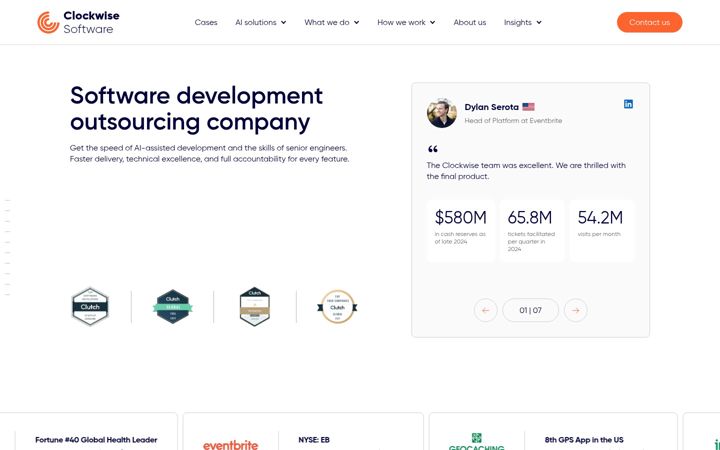
Task: Click '8th GPS App in the US' text
Action: point(584,440)
